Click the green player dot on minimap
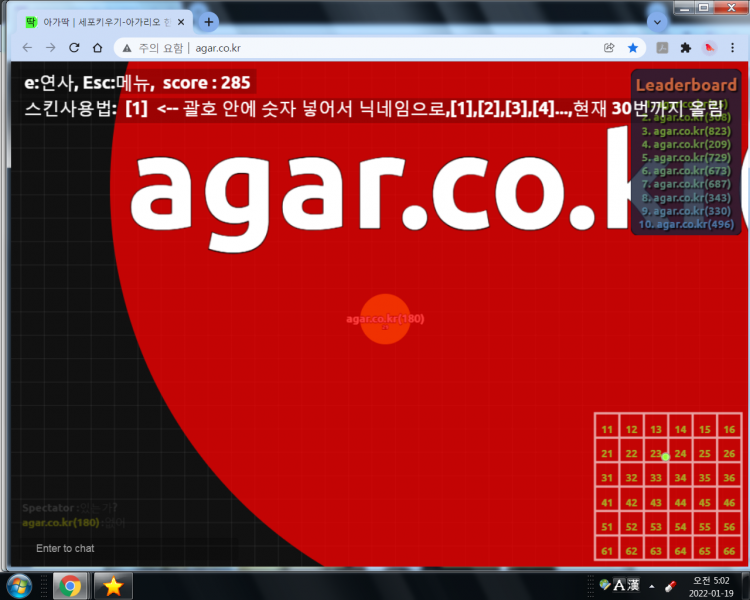Image resolution: width=750 pixels, height=600 pixels. coord(665,457)
